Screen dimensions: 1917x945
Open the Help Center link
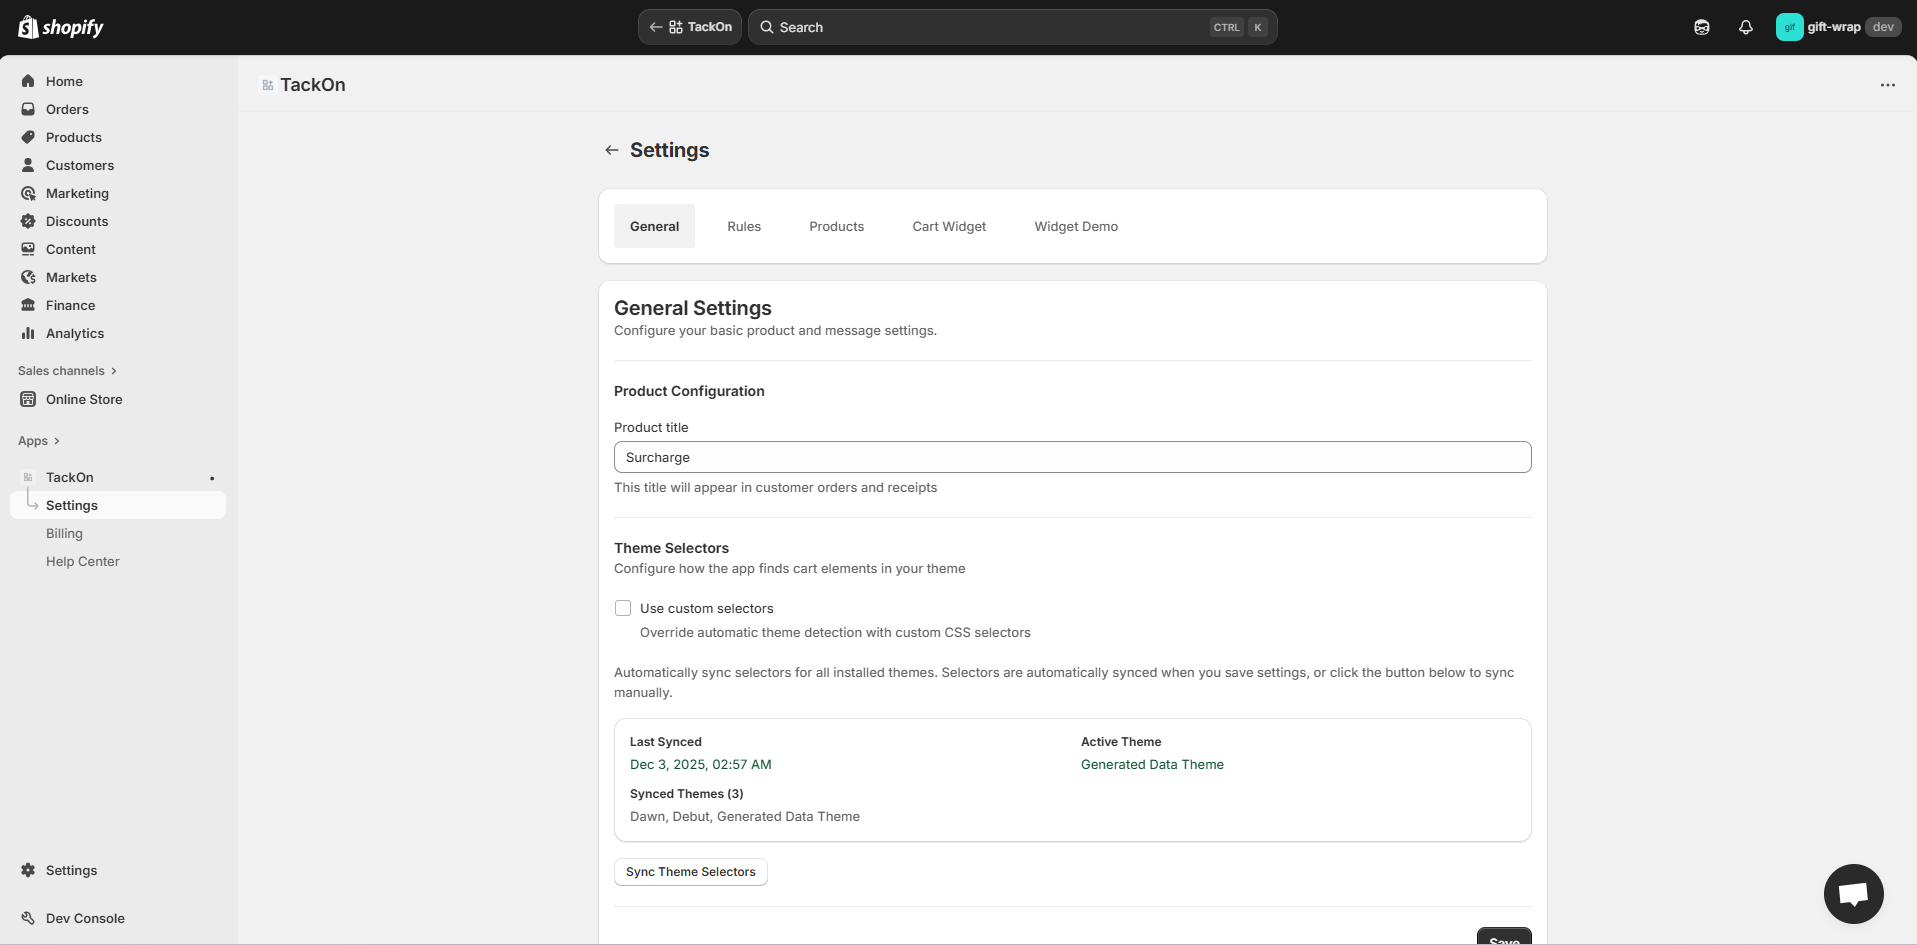(82, 561)
